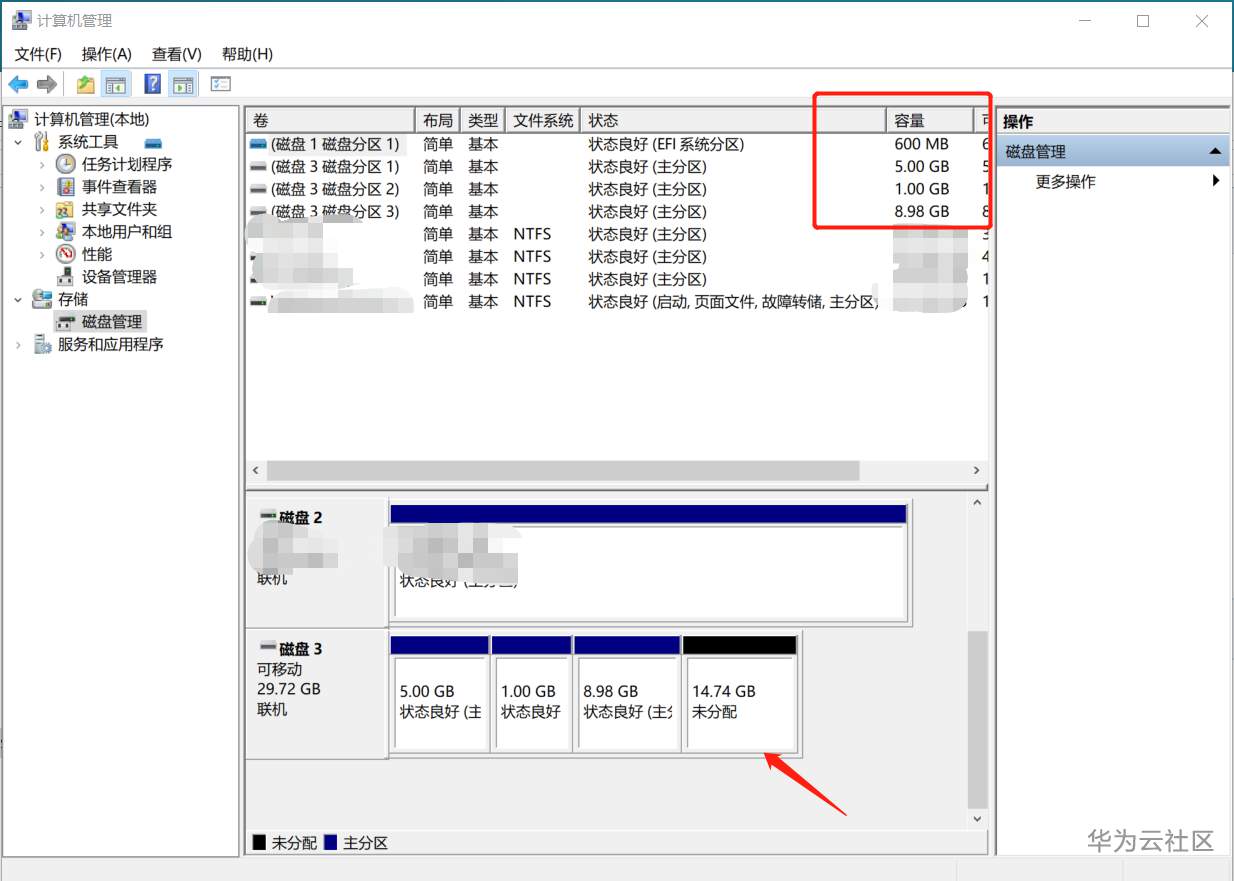Toggle the Show/Hide Action Pane toolbar icon

(182, 84)
